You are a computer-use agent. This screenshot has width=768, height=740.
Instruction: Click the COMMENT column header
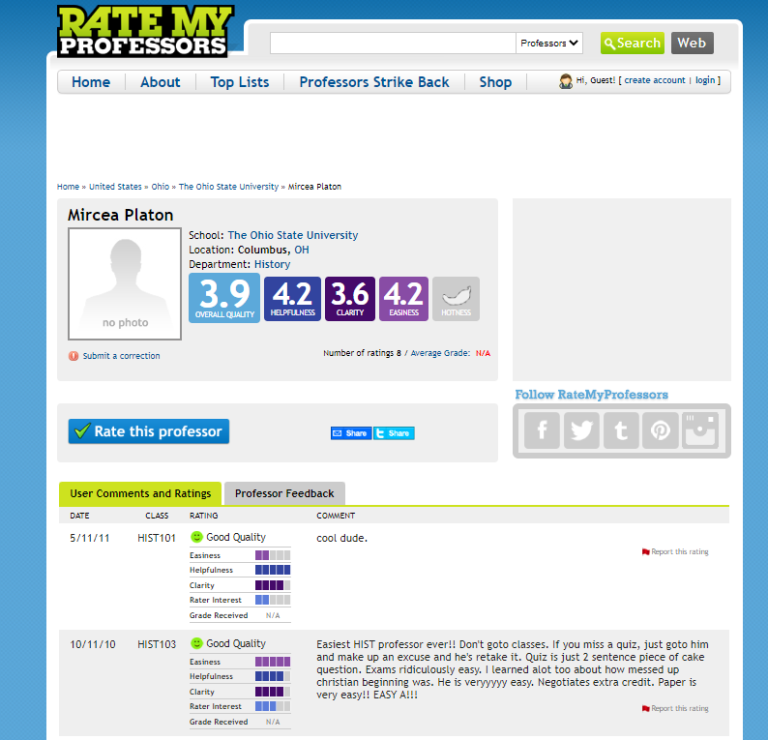coord(336,516)
